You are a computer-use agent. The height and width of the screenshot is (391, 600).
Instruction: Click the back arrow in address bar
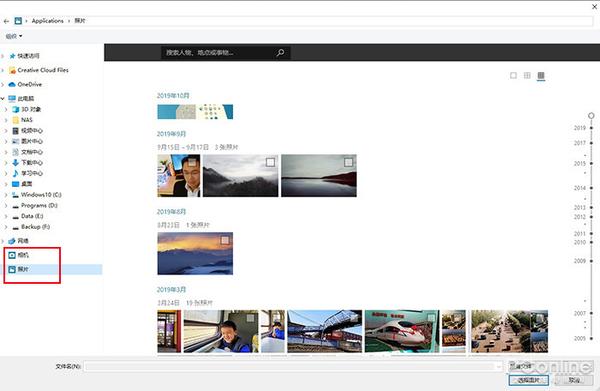tap(6, 21)
